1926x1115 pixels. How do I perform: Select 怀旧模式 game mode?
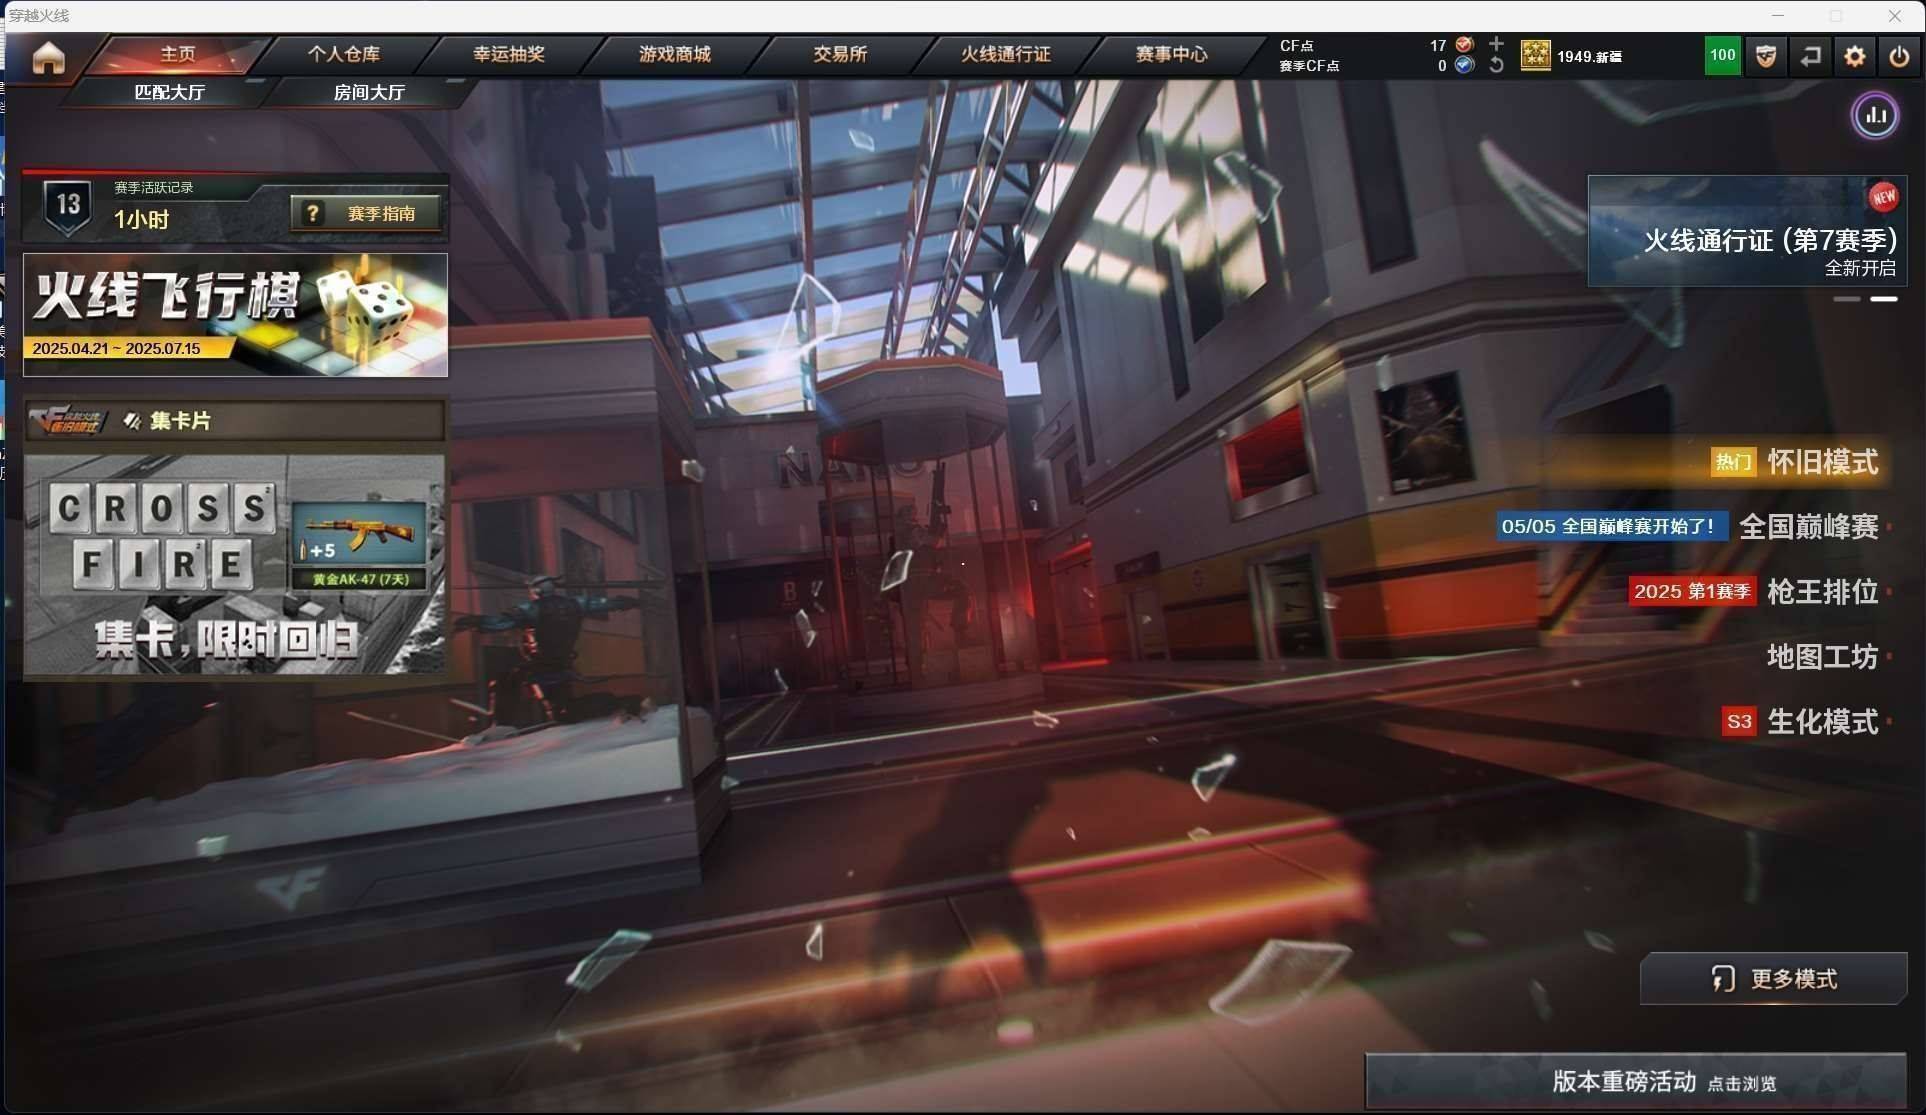coord(1821,462)
